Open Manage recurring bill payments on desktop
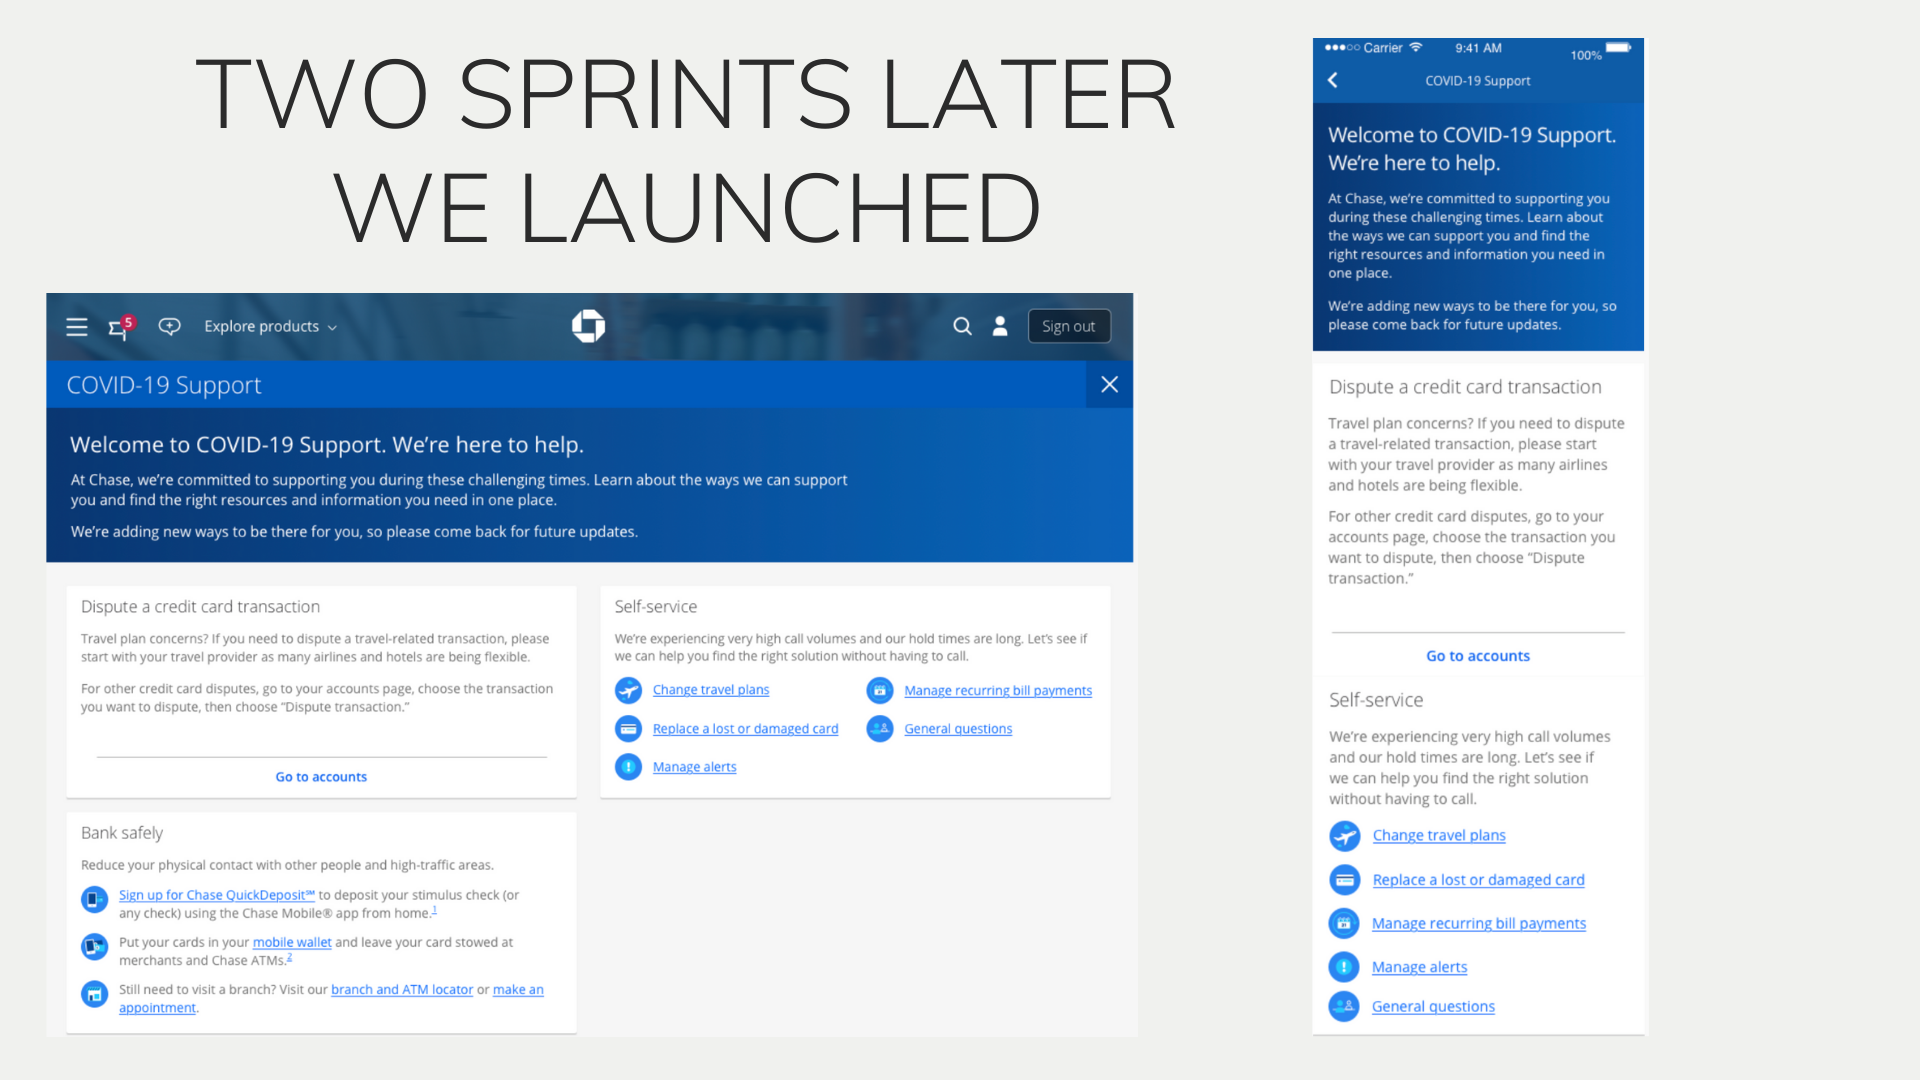The image size is (1920, 1080). [x=998, y=691]
